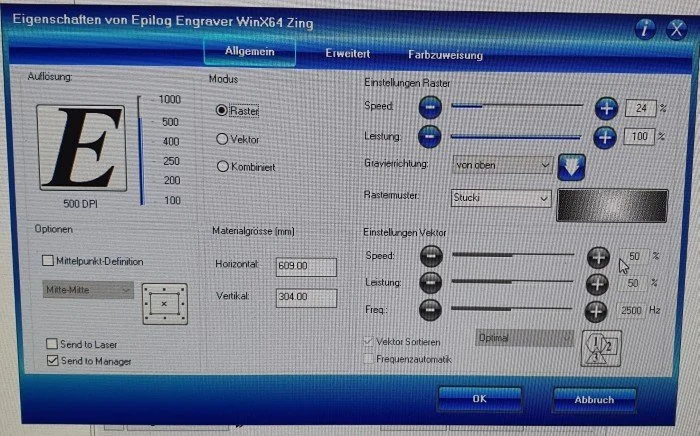Select the Vektor mode radio button
Image resolution: width=700 pixels, height=436 pixels.
tap(223, 139)
